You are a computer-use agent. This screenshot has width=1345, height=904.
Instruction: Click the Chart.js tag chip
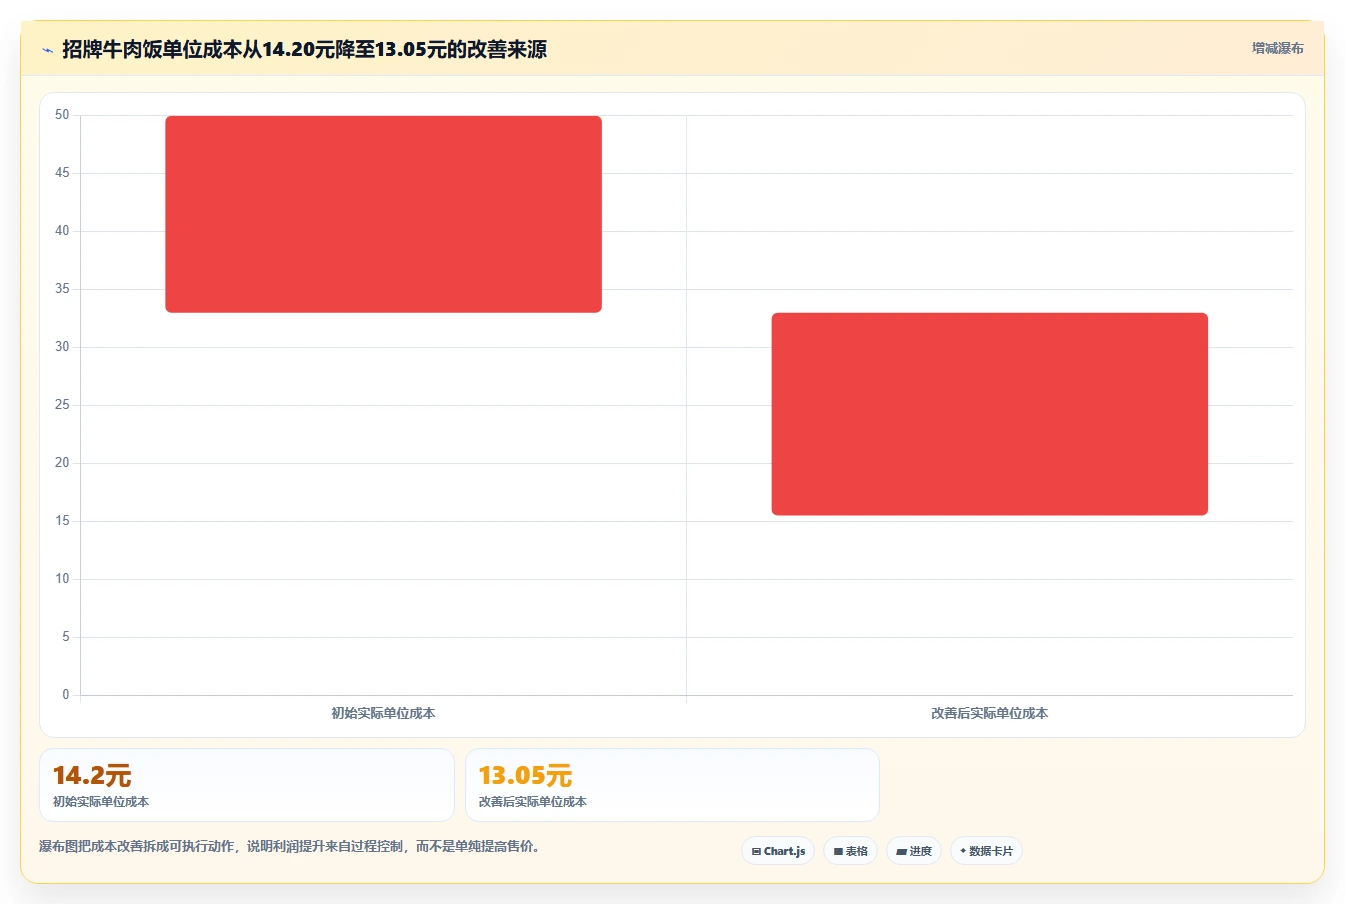[x=778, y=851]
